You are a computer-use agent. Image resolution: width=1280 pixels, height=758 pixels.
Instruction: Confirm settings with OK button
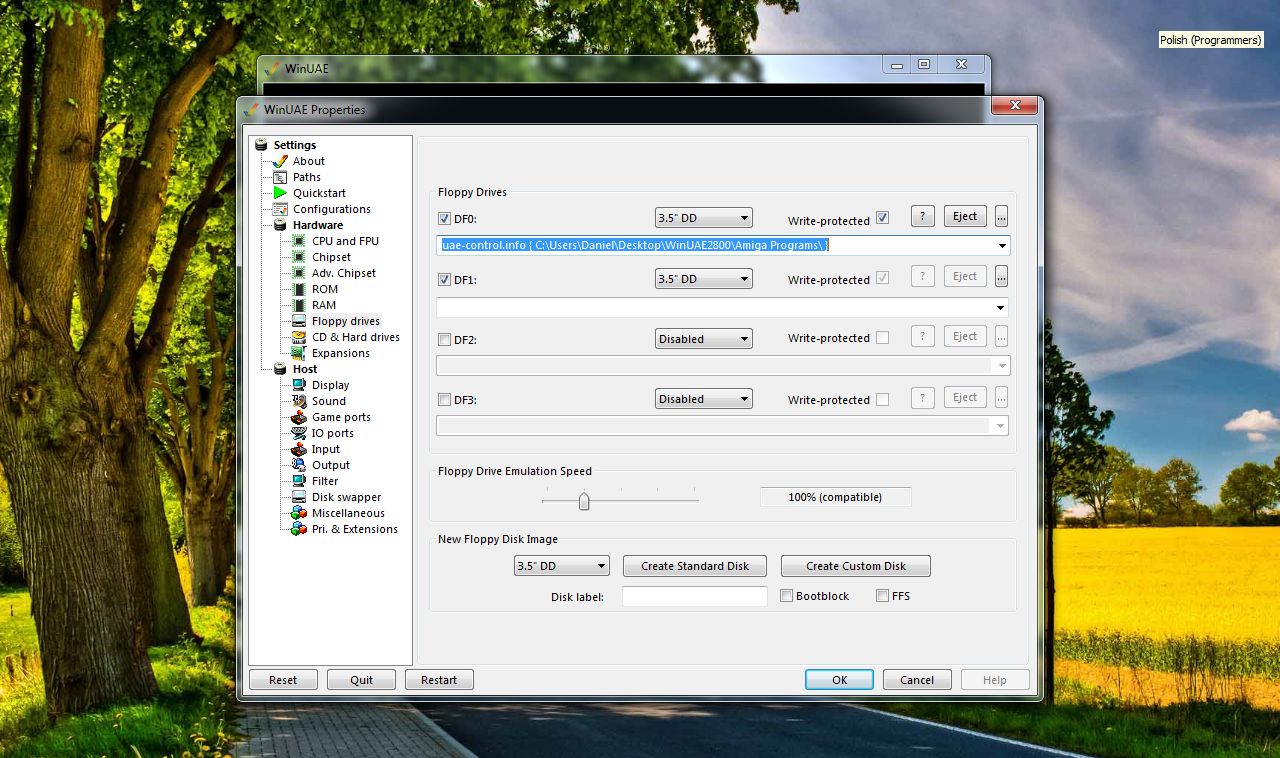(839, 680)
